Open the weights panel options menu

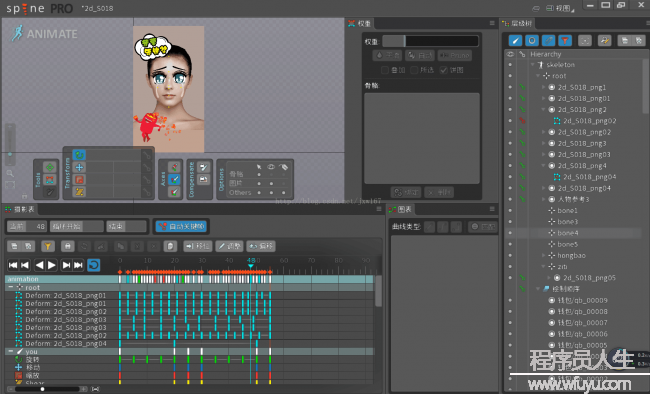(x=492, y=23)
